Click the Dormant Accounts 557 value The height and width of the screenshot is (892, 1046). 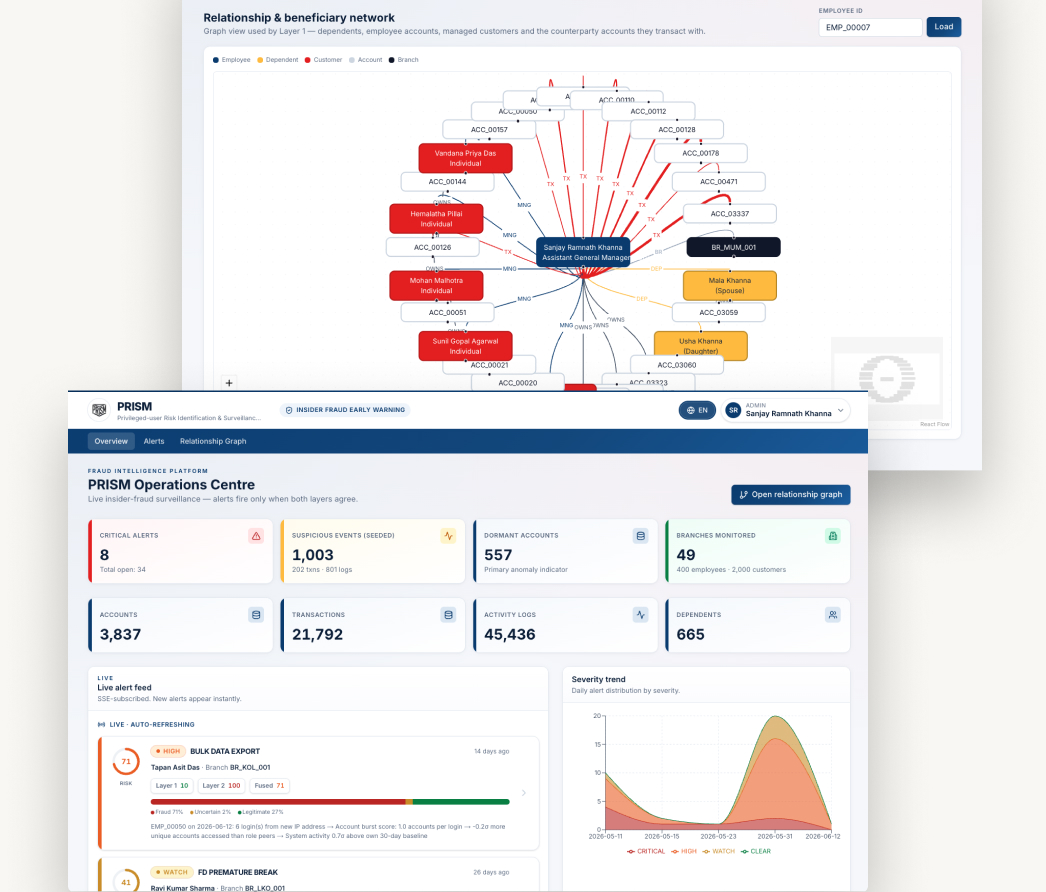[x=498, y=555]
